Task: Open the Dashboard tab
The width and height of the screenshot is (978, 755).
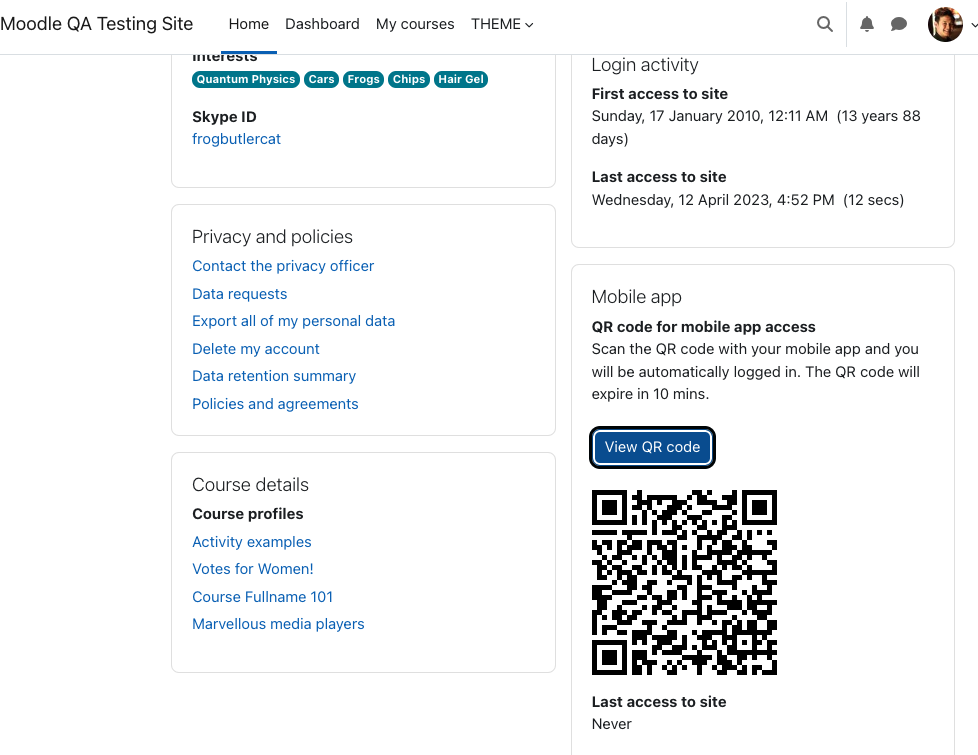Action: click(x=322, y=24)
